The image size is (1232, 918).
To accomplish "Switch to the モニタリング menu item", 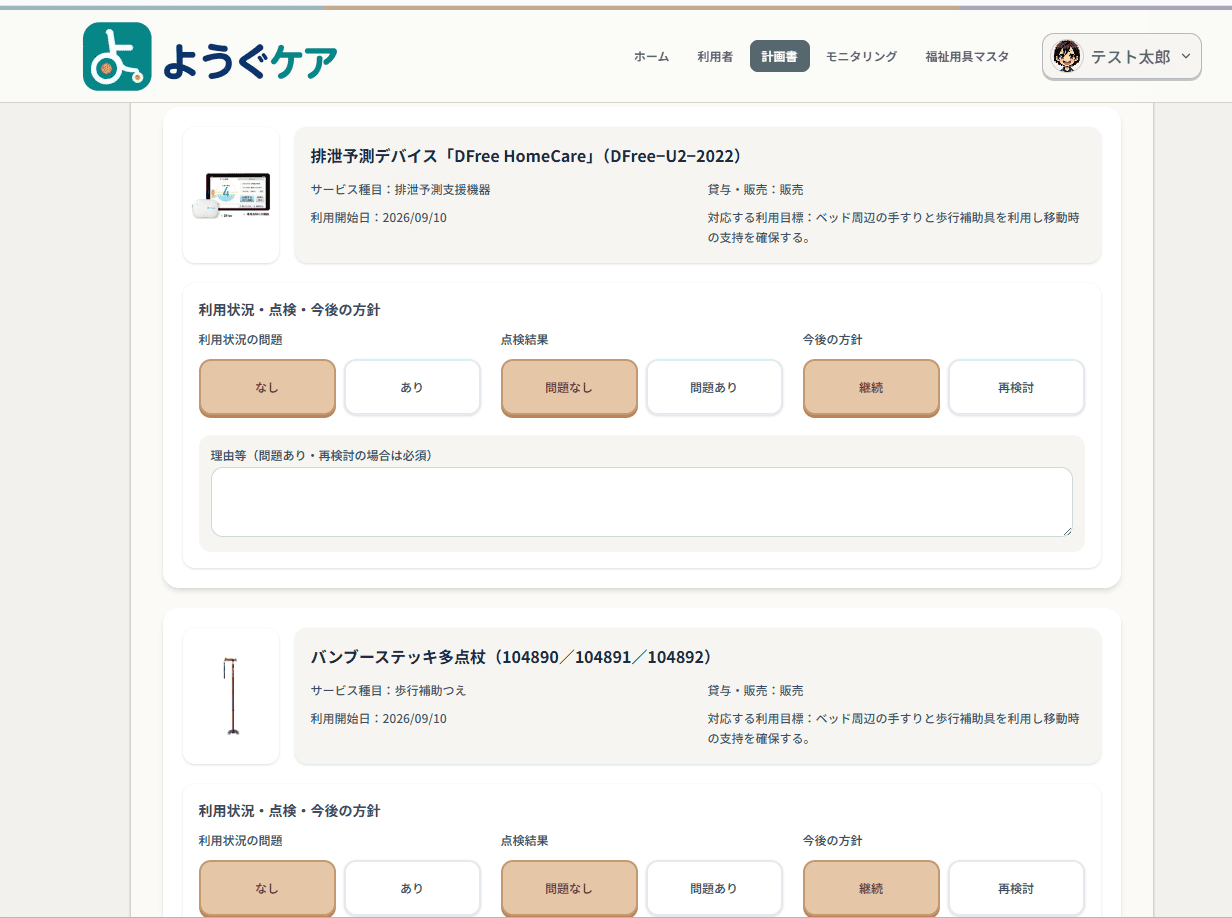I will tap(861, 57).
